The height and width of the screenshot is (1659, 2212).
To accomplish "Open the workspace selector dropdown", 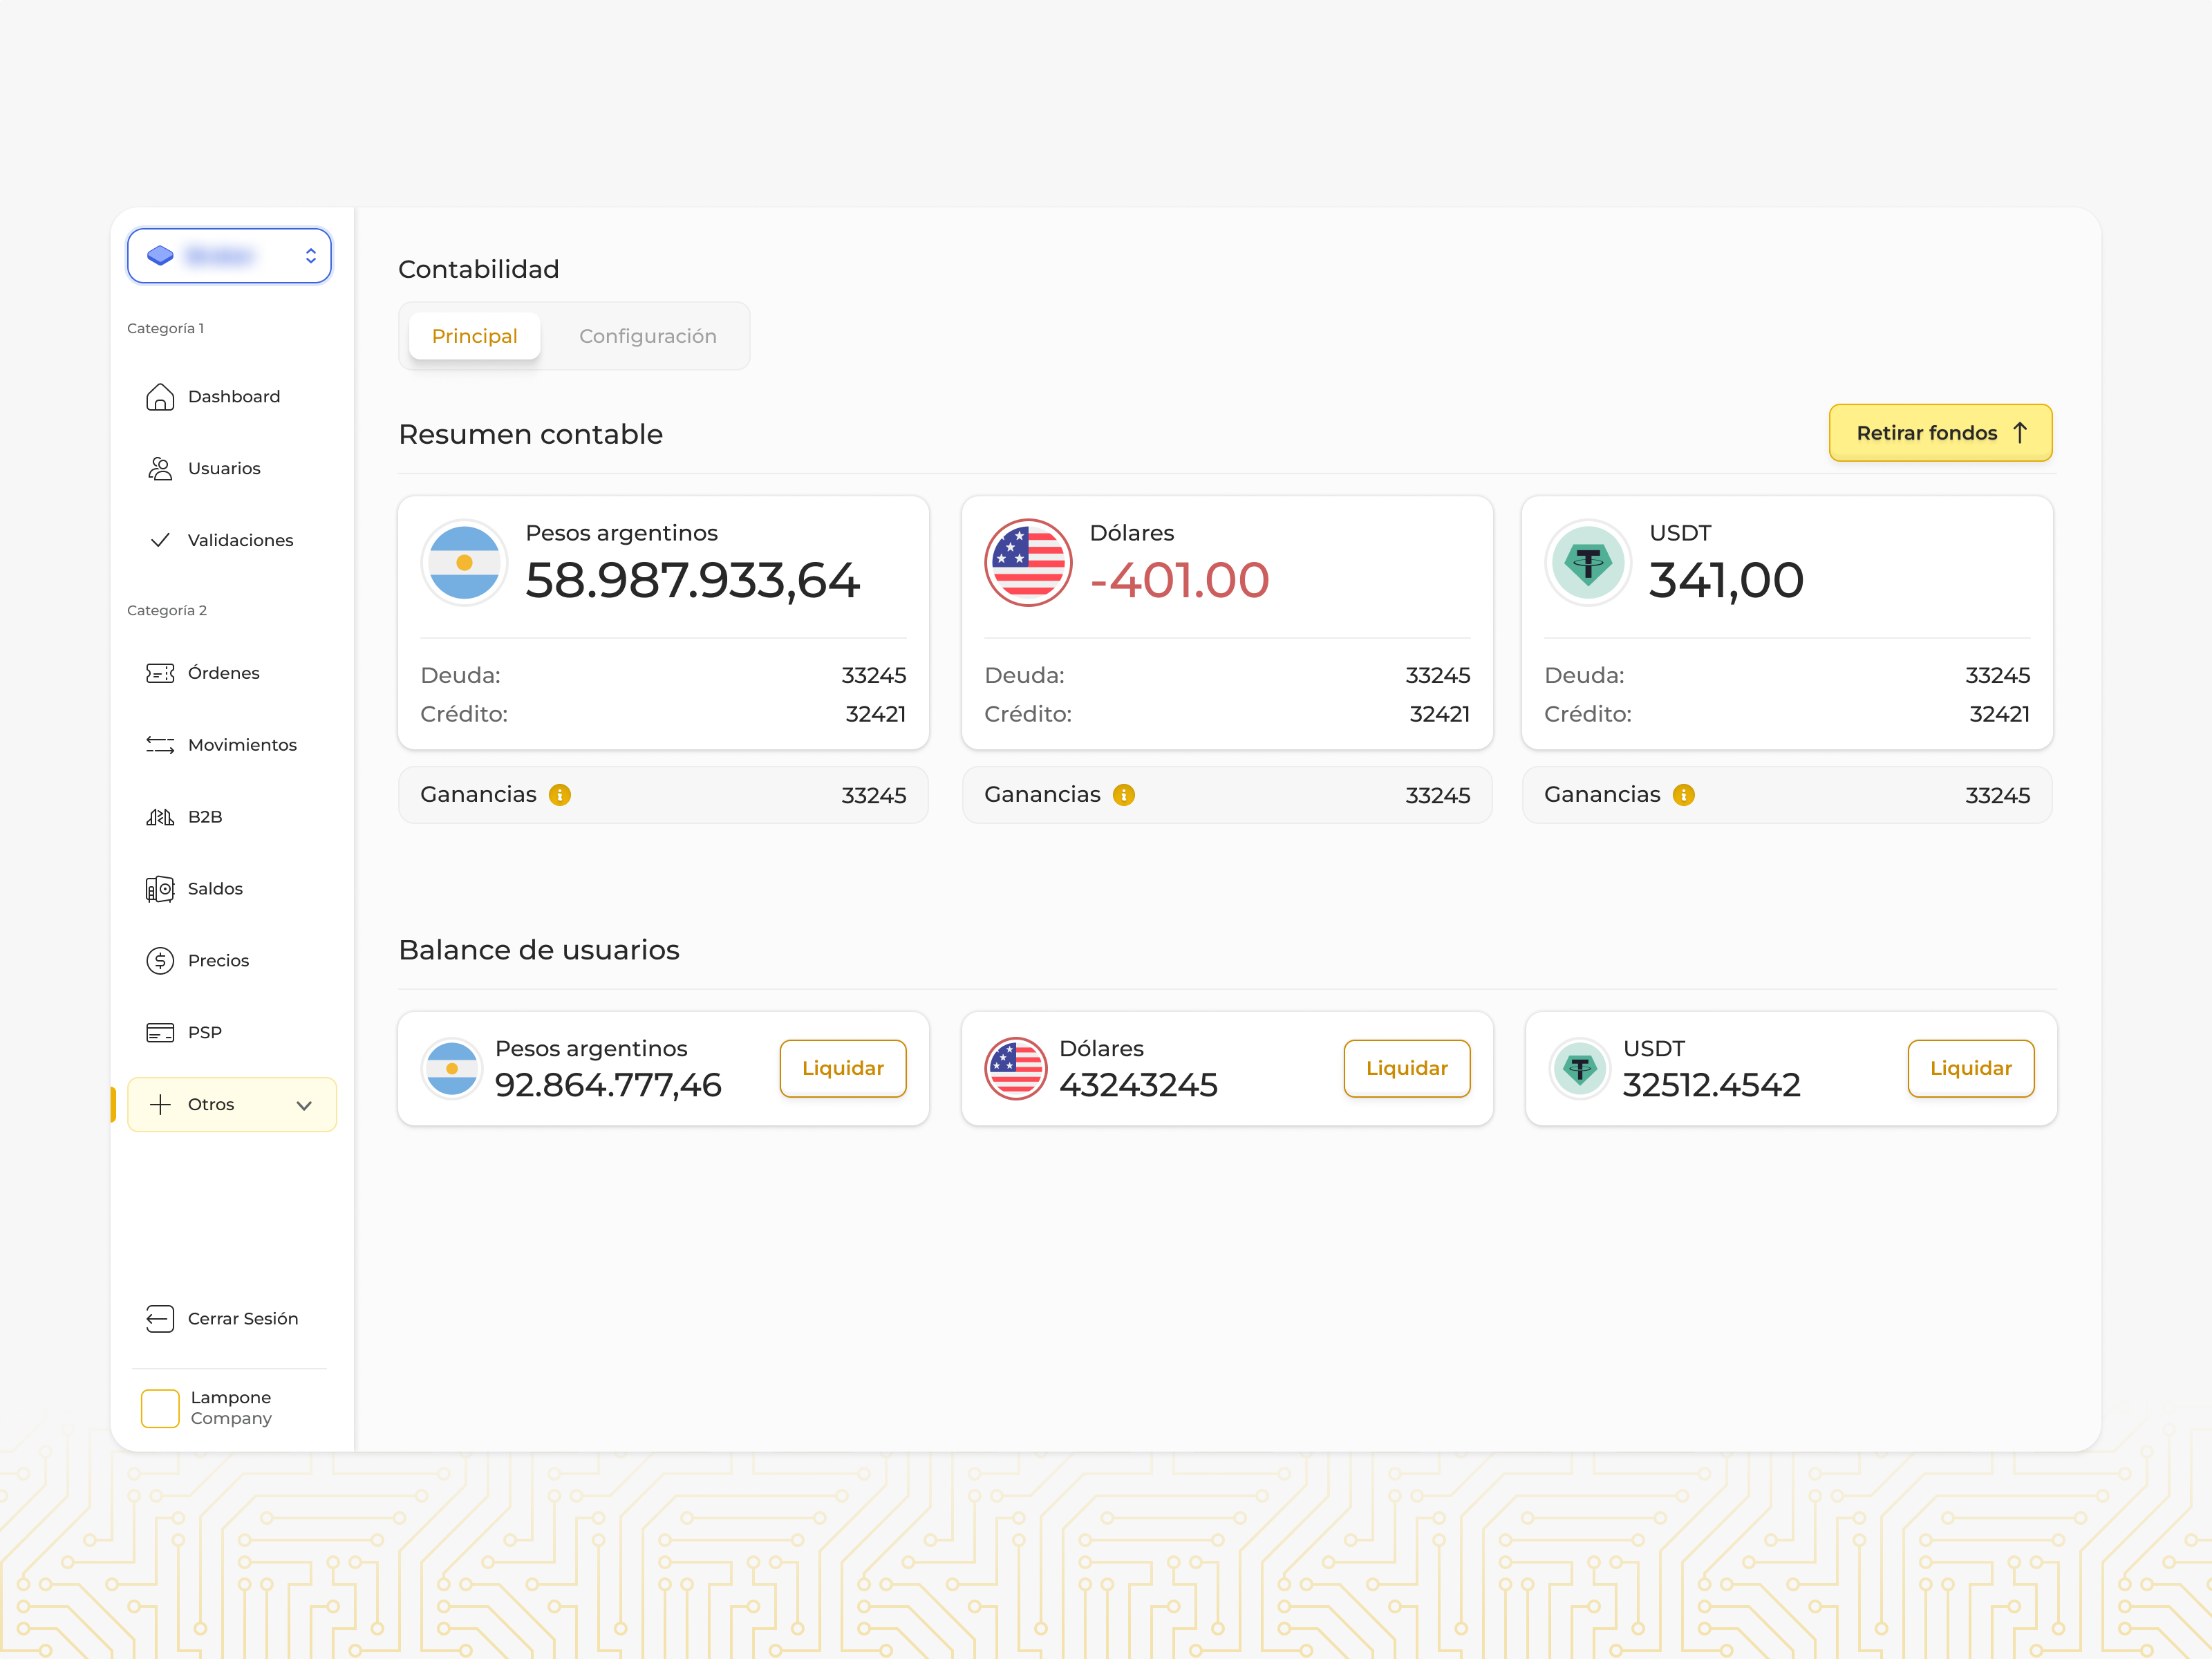I will tap(230, 256).
